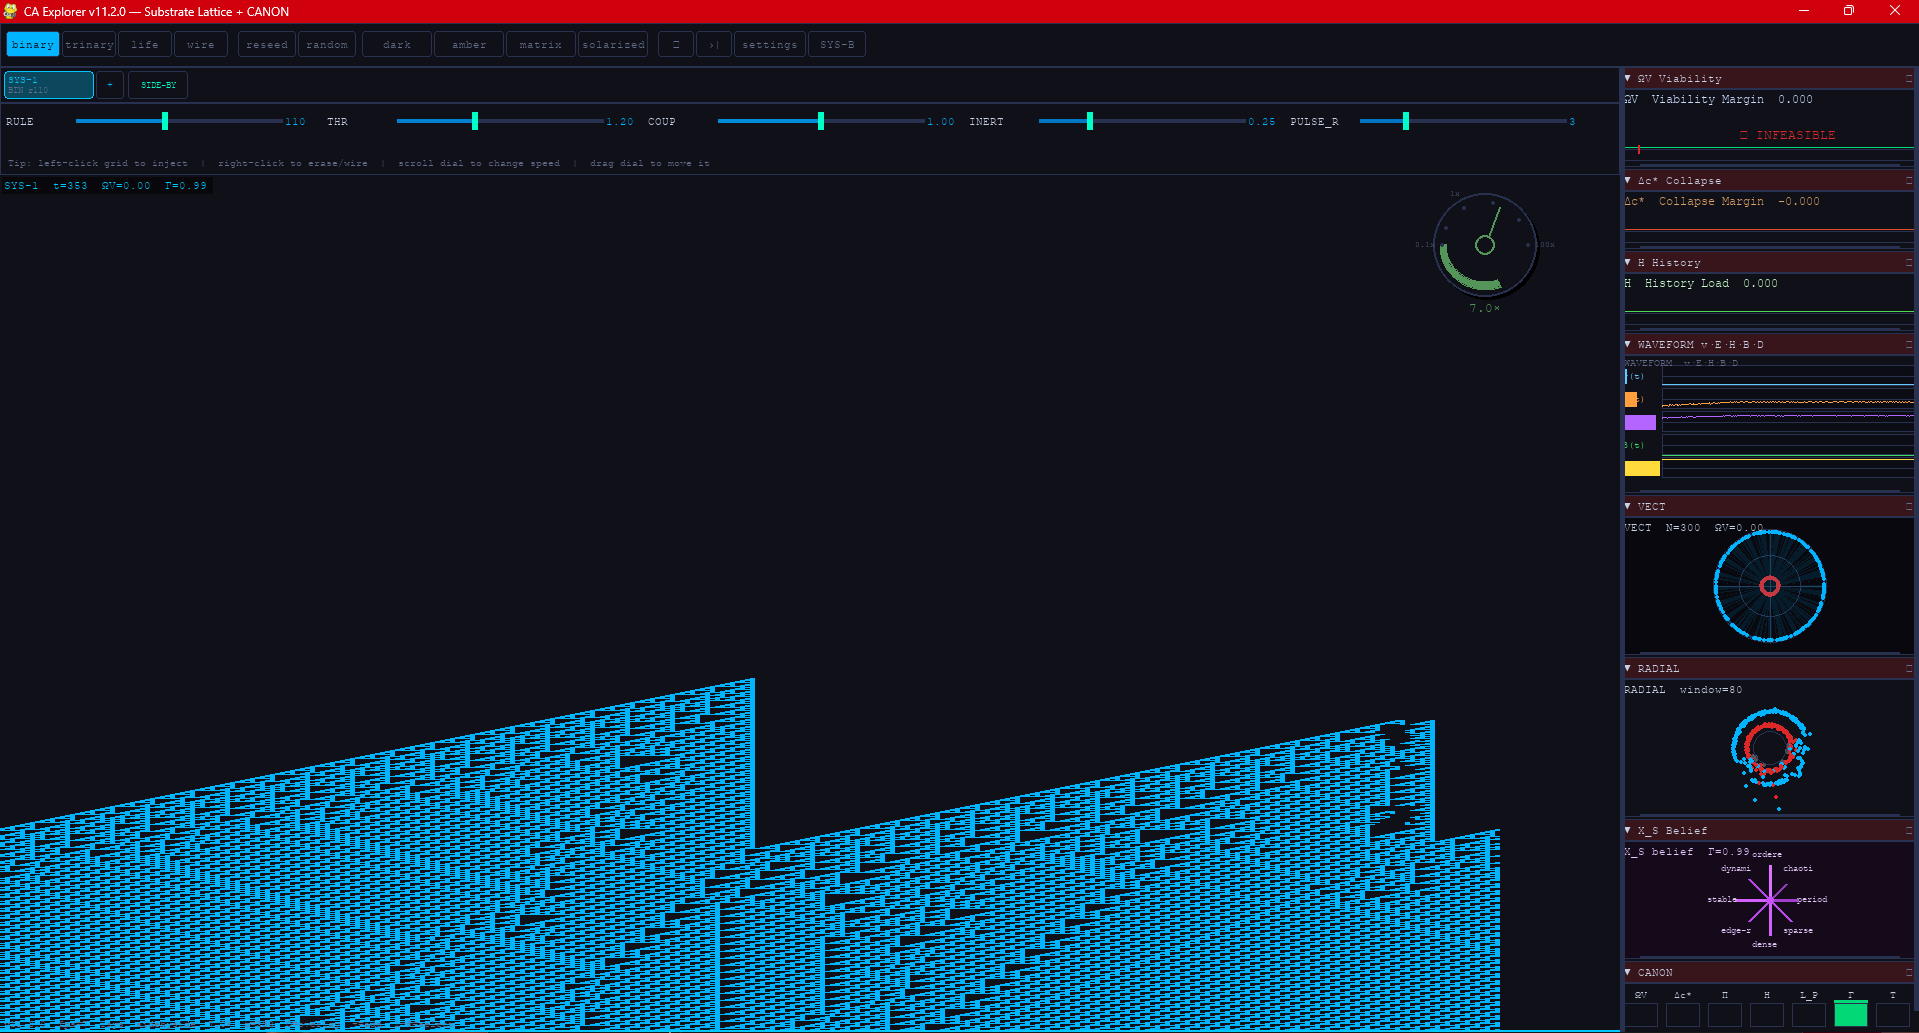Click the step-forward icon button
The width and height of the screenshot is (1919, 1033).
(x=714, y=45)
